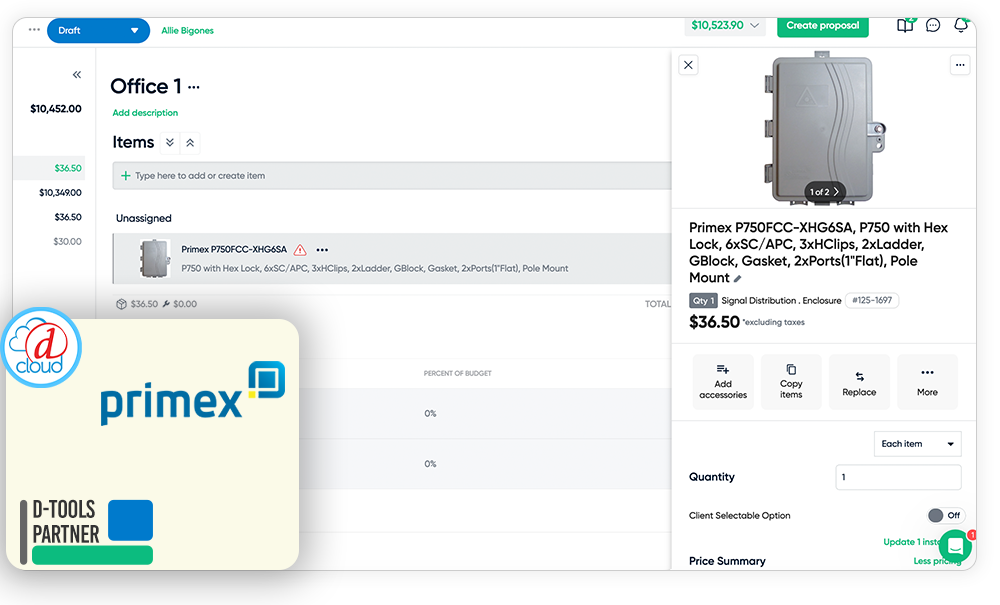Click the Qty 1 badge
1000x605 pixels.
703,300
